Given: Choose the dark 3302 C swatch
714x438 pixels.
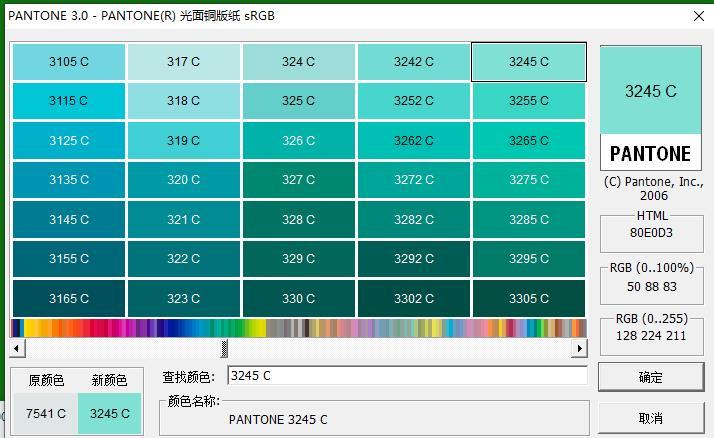Looking at the screenshot, I should [x=414, y=299].
